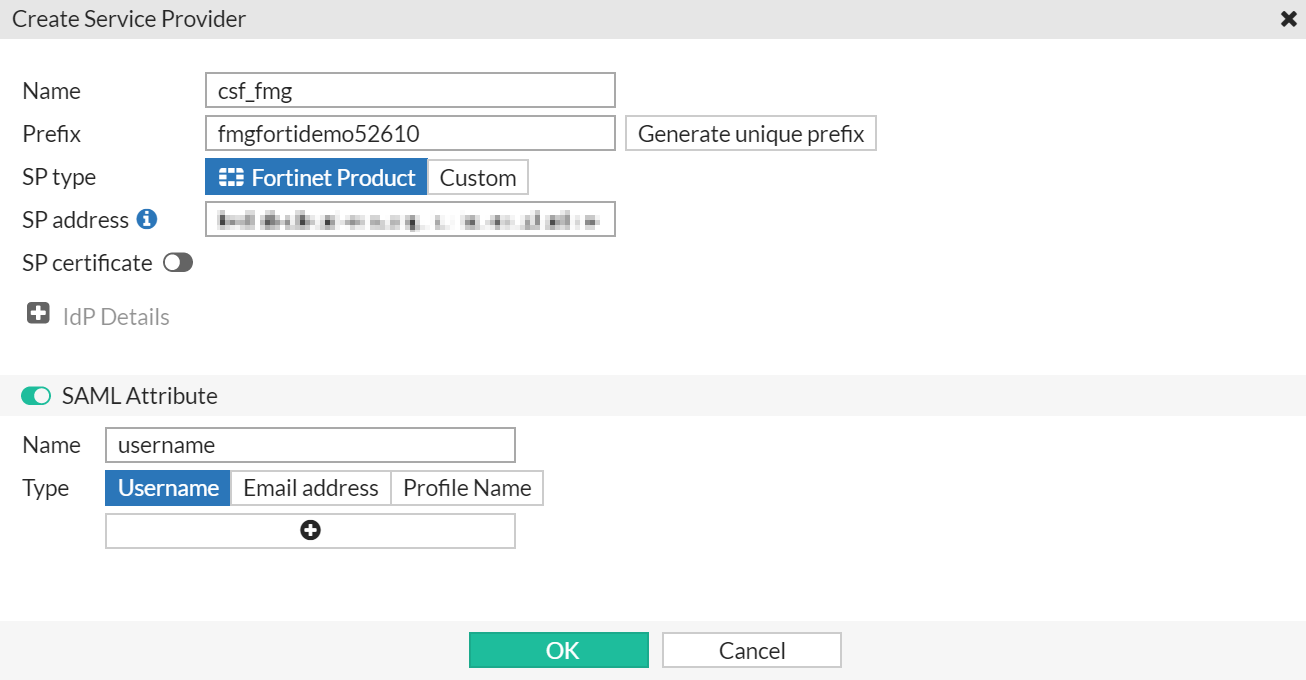Click the plus icon beside IdP Details

coord(37,312)
